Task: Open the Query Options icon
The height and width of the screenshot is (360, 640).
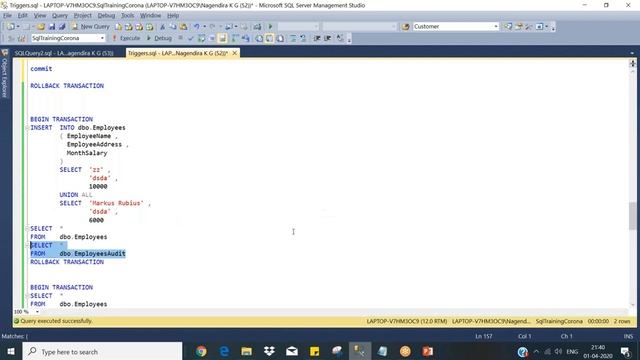Action: [212, 38]
